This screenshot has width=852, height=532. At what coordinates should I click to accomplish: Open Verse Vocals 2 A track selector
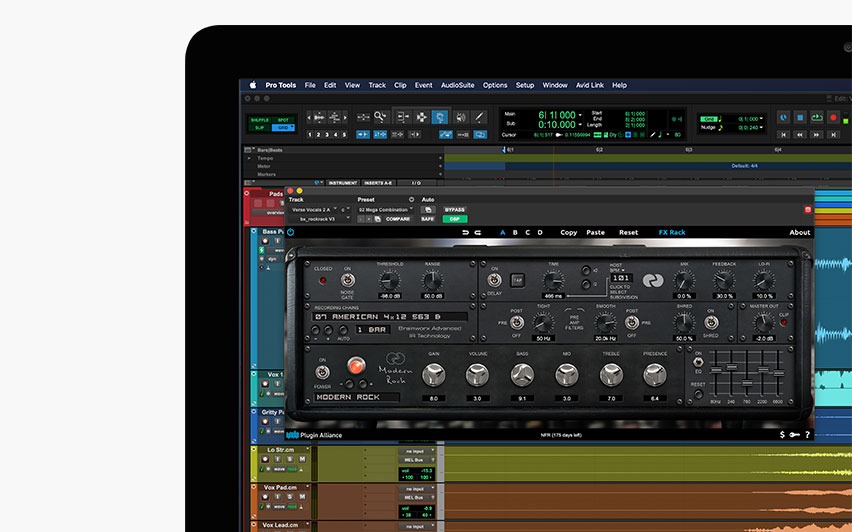pos(313,209)
